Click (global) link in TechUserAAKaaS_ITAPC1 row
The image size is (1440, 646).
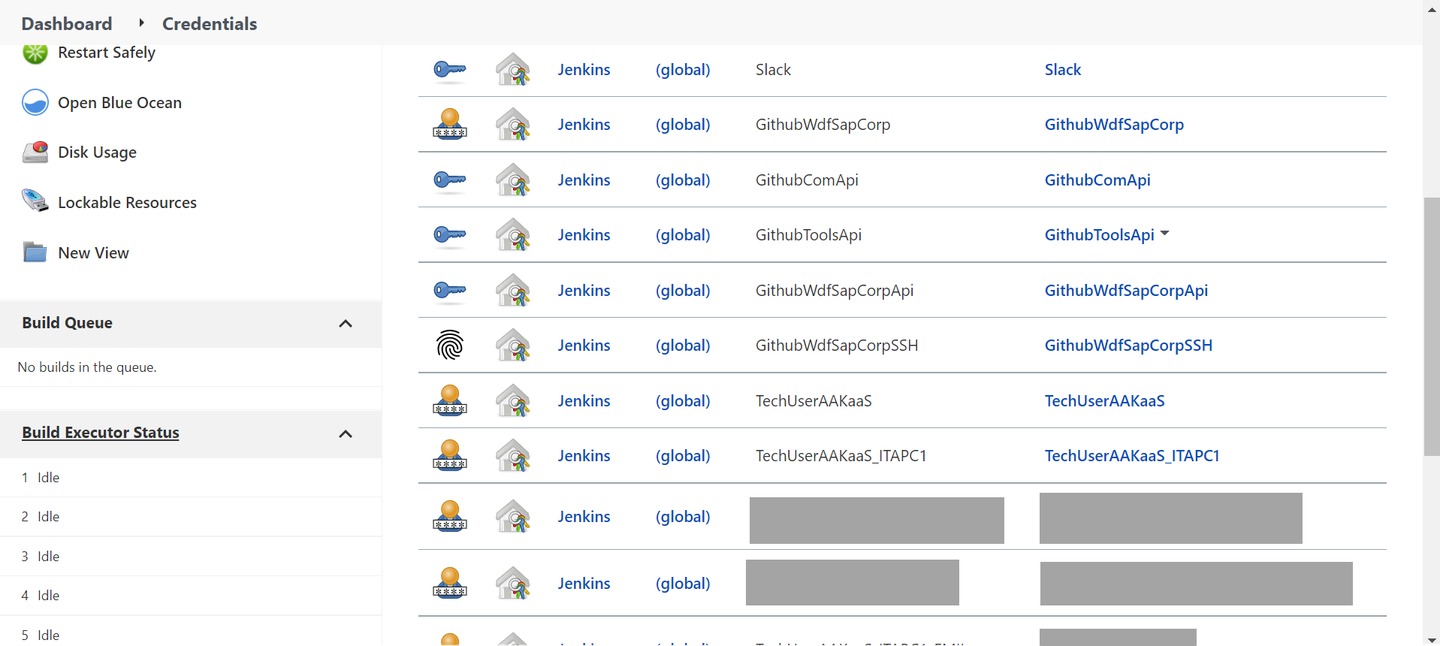pyautogui.click(x=683, y=456)
